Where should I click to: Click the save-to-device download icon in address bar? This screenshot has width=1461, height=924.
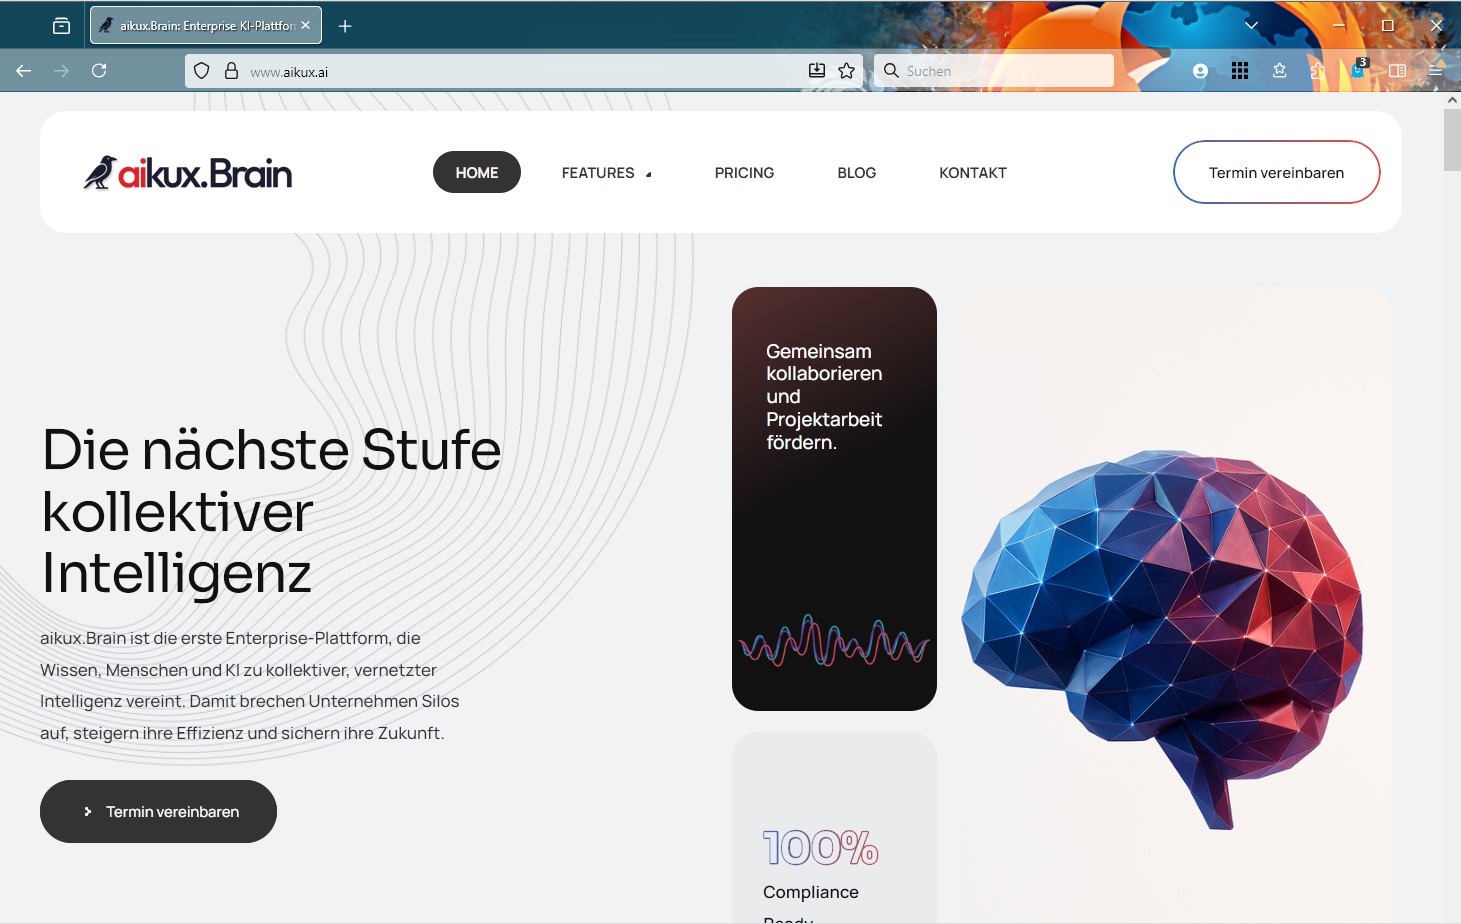click(x=817, y=70)
